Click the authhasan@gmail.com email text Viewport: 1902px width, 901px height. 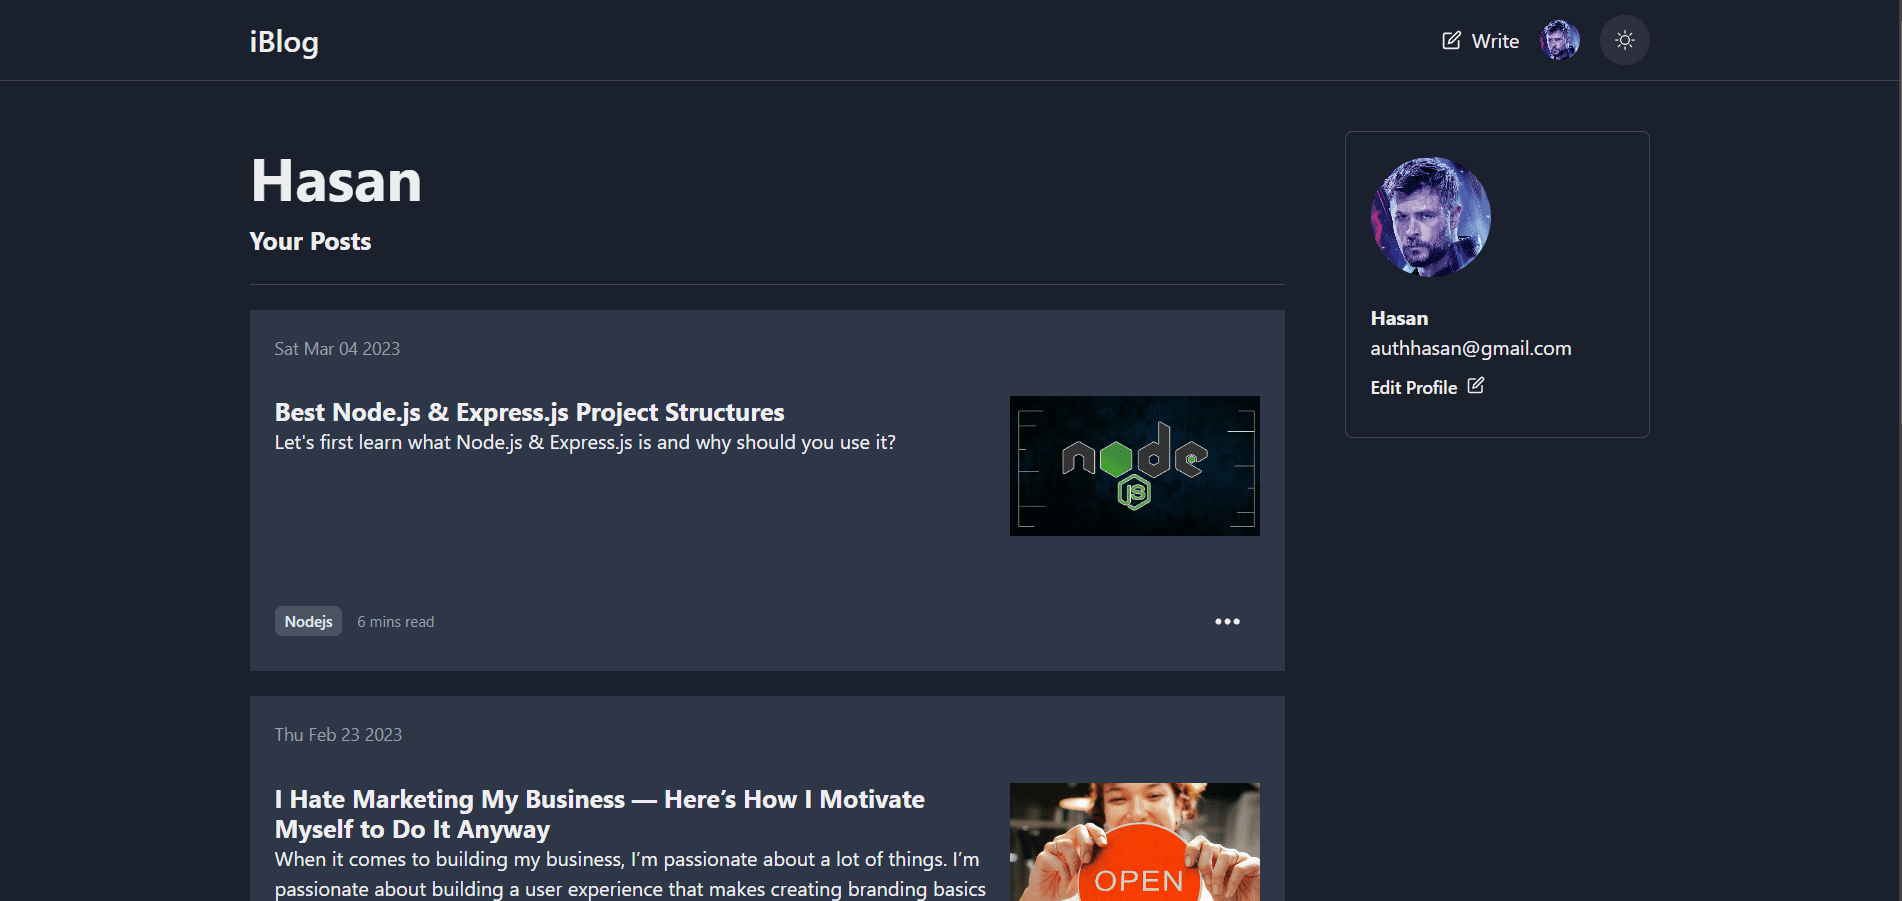click(x=1471, y=348)
